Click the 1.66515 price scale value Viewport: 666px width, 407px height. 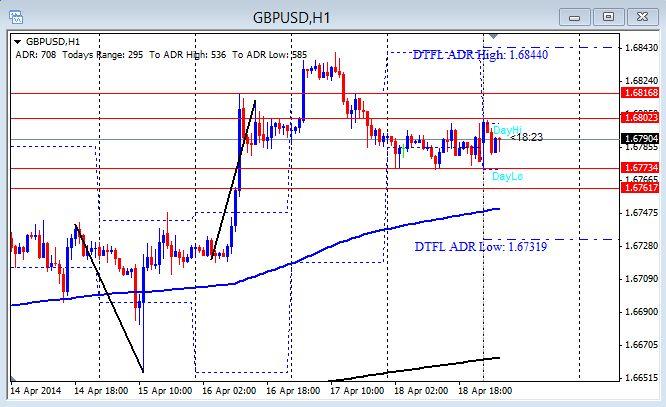[x=642, y=378]
